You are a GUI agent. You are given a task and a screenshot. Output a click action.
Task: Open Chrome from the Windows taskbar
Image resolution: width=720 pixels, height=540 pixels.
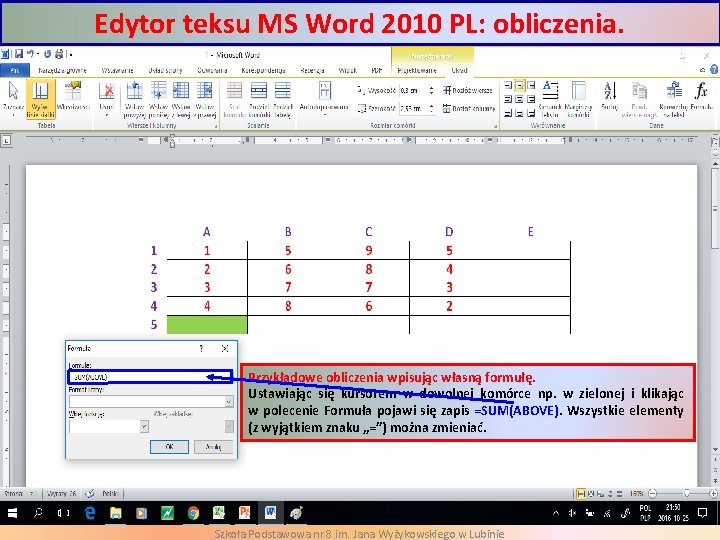tap(193, 513)
